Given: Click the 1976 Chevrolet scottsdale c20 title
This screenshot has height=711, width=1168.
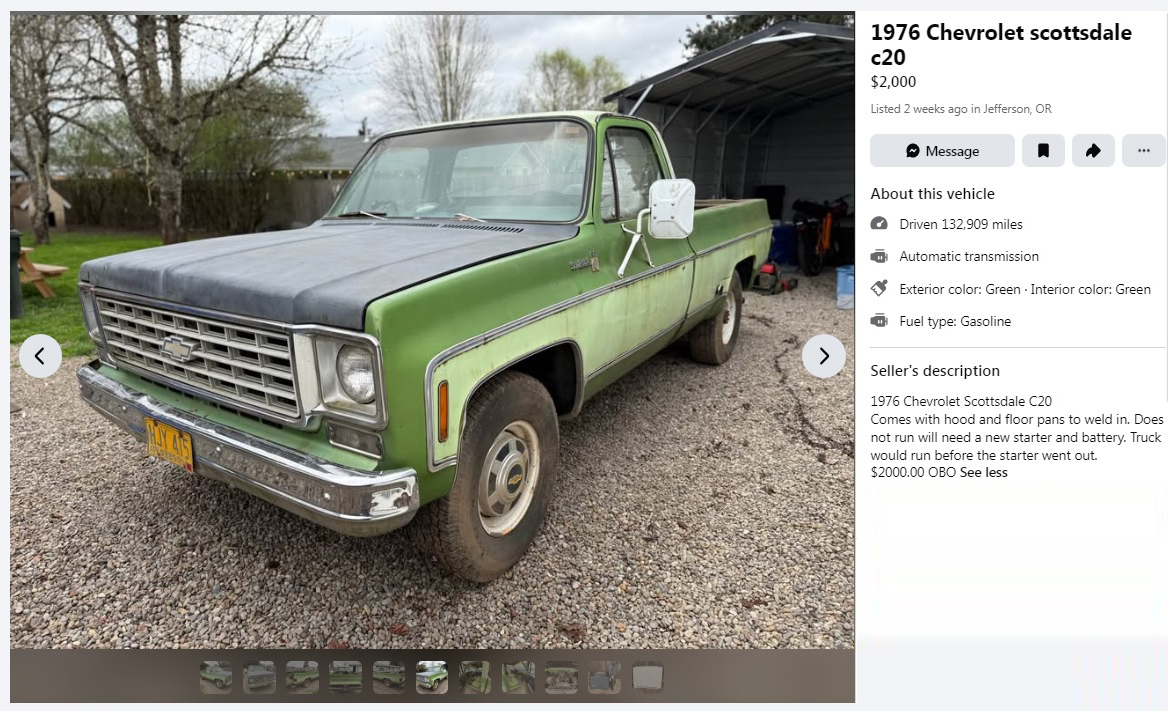Looking at the screenshot, I should coord(1000,45).
